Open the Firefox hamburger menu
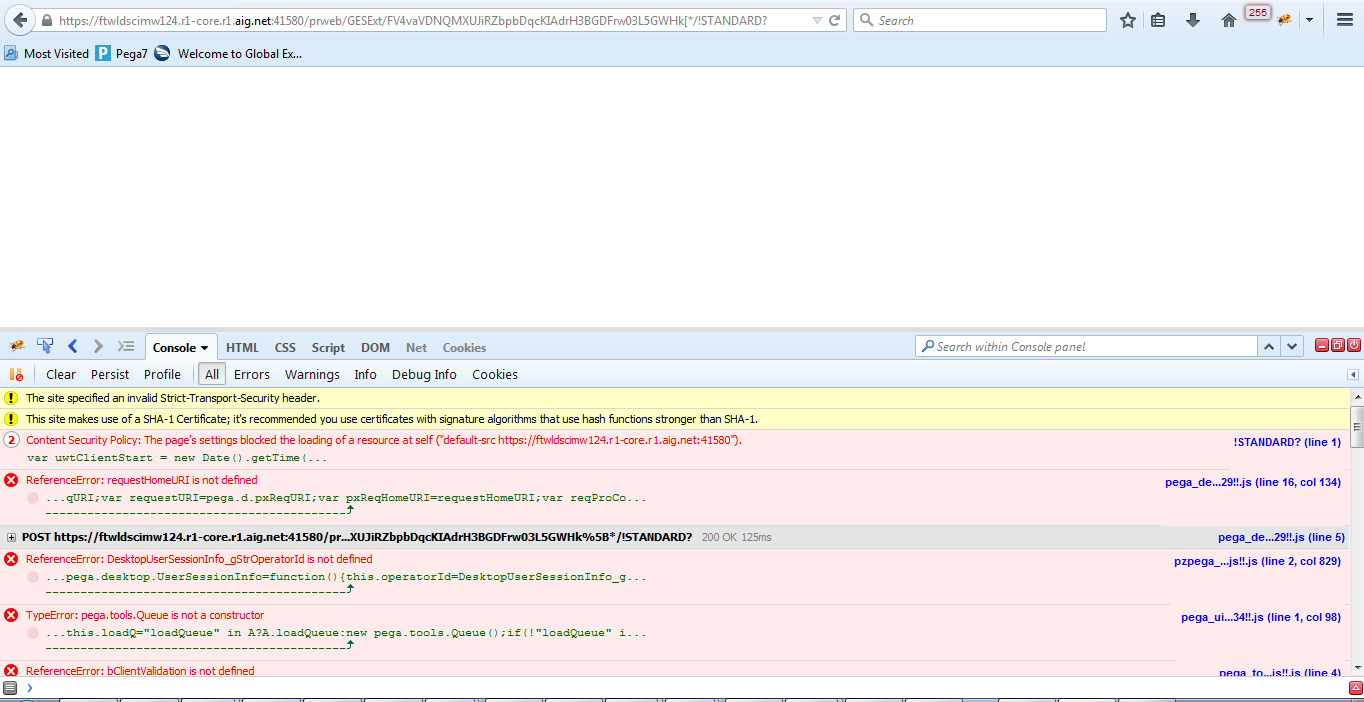Screen dimensions: 1364x702 (1345, 20)
